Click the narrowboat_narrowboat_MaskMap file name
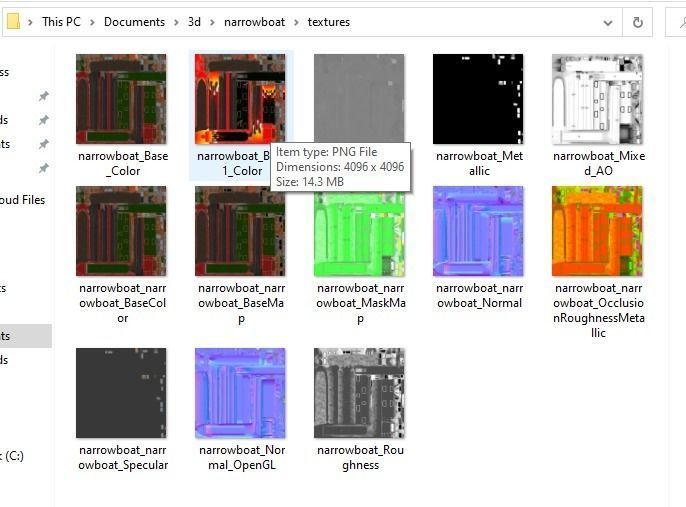Image resolution: width=686 pixels, height=507 pixels. (x=360, y=303)
